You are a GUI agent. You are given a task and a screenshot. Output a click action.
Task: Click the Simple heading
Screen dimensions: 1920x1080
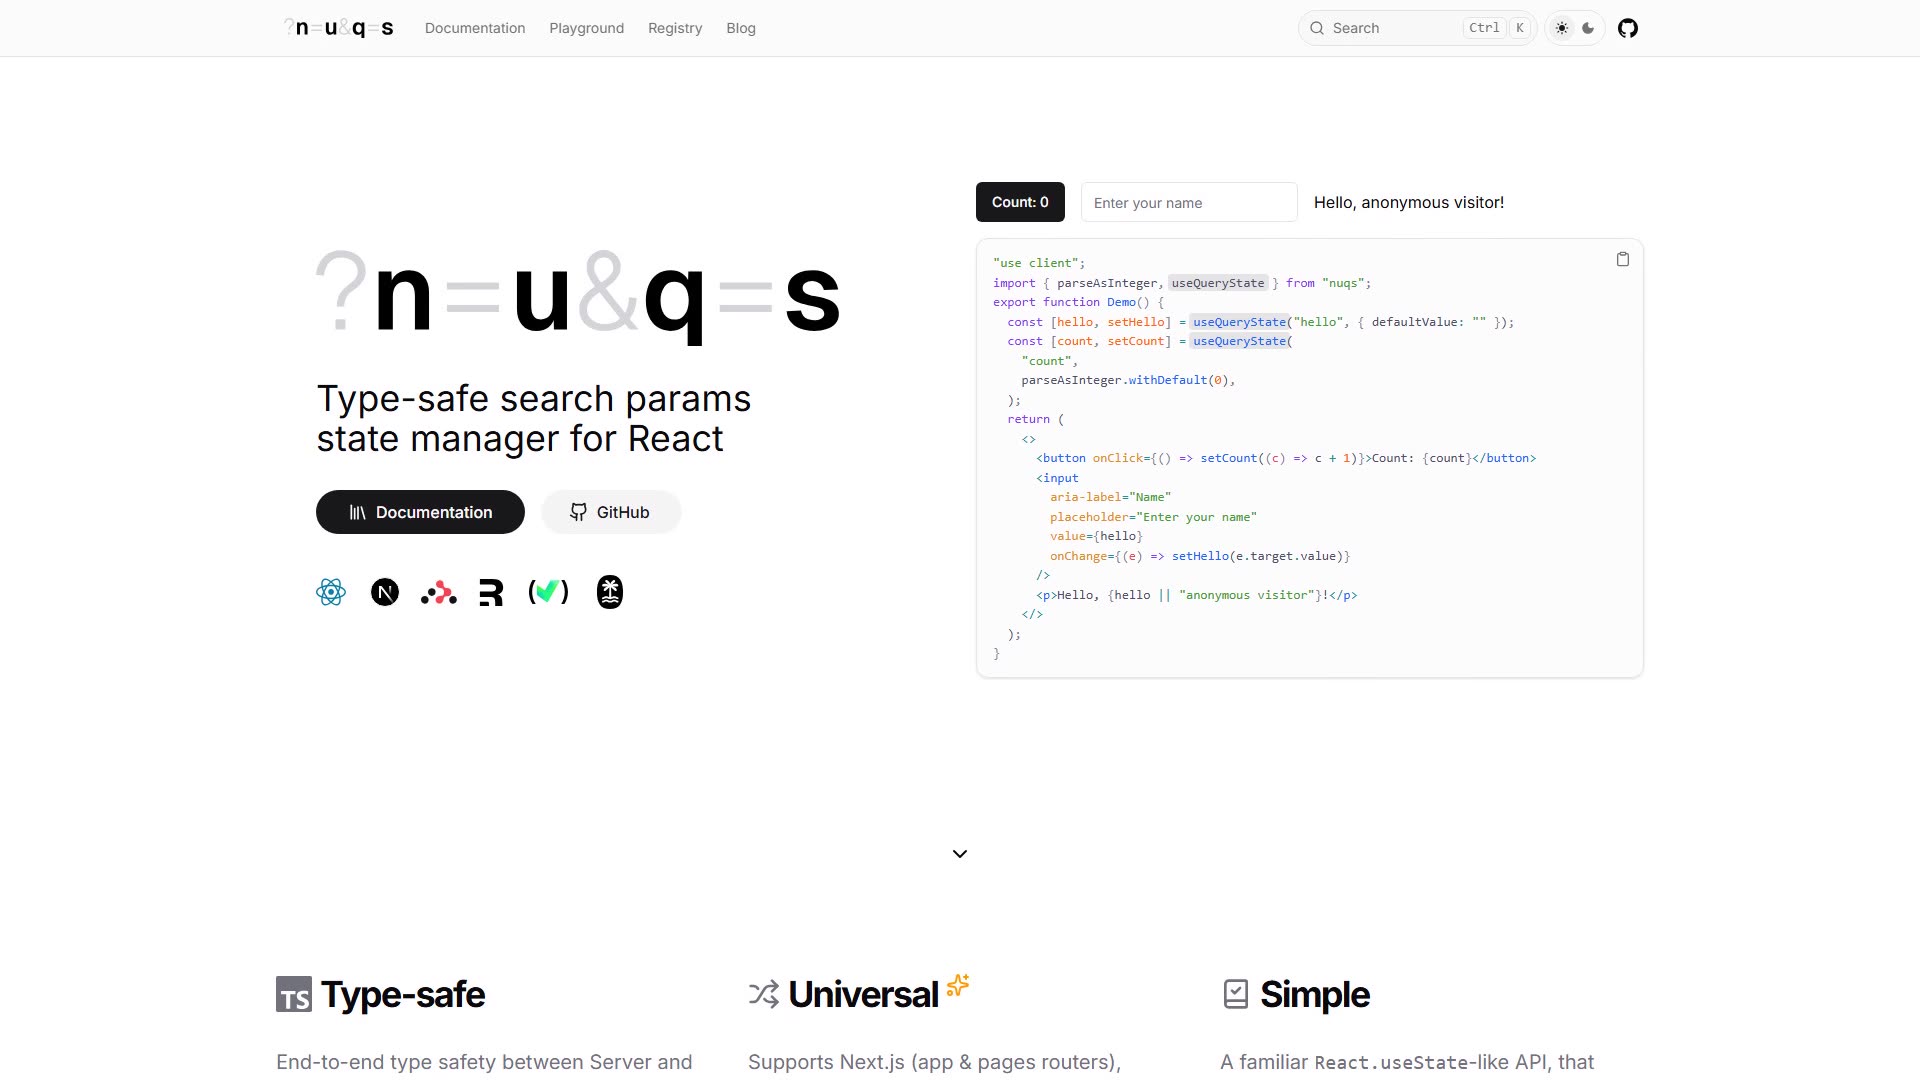tap(1315, 994)
